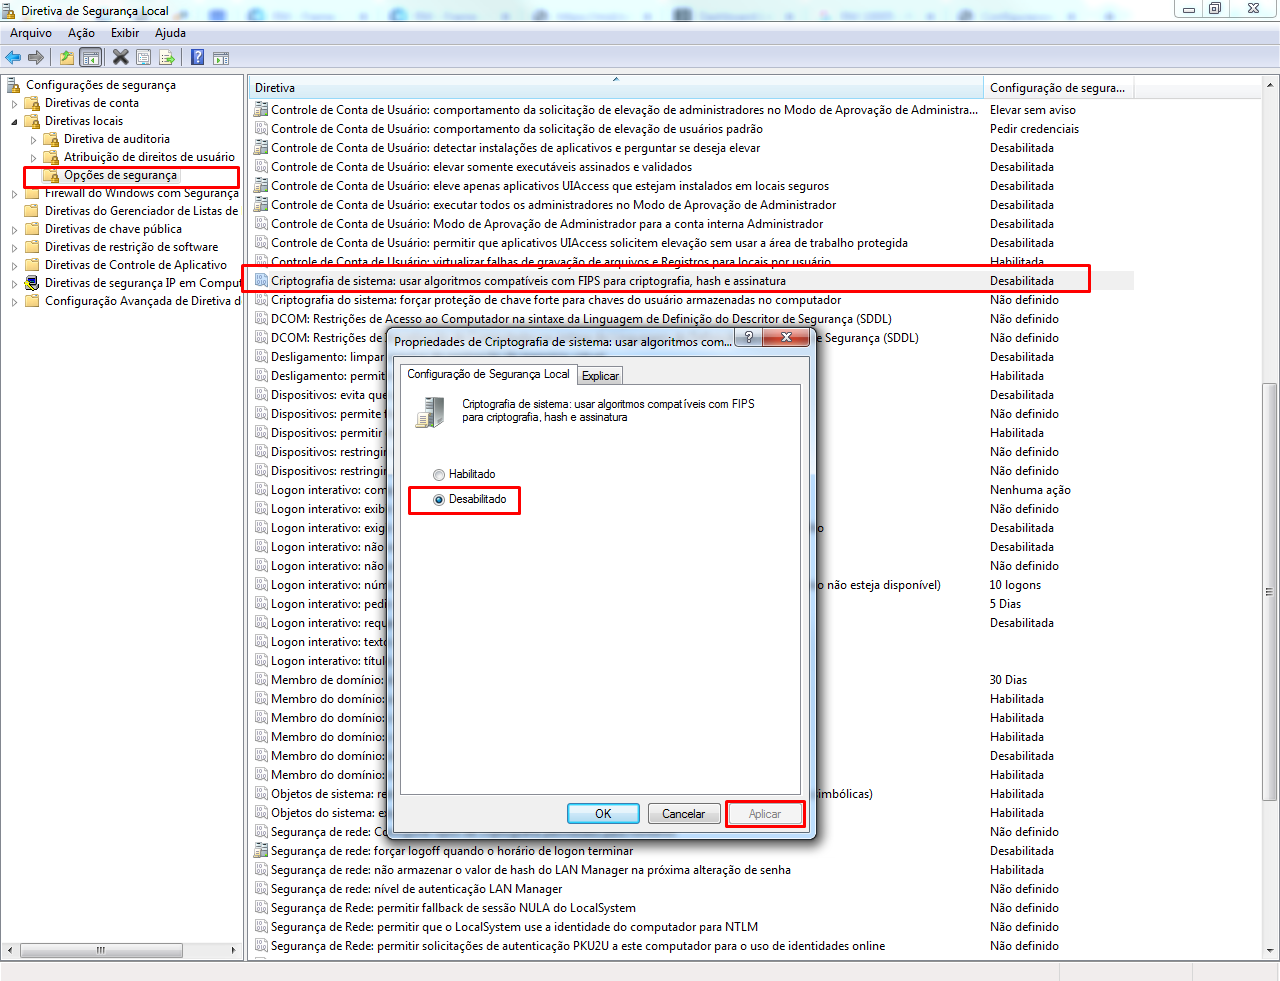Screen dimensions: 1280x981
Task: Select the Opções de segurança tree item
Action: (x=120, y=175)
